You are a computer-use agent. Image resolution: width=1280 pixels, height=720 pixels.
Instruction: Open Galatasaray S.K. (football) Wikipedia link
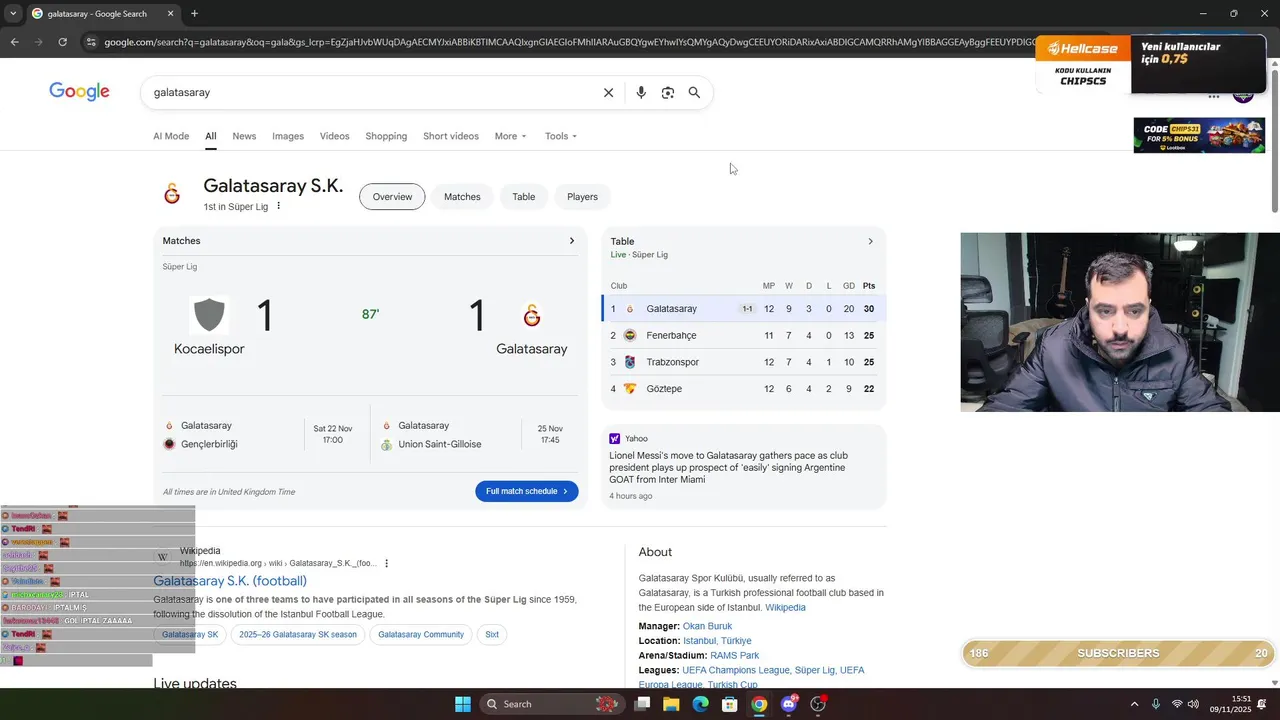tap(230, 581)
